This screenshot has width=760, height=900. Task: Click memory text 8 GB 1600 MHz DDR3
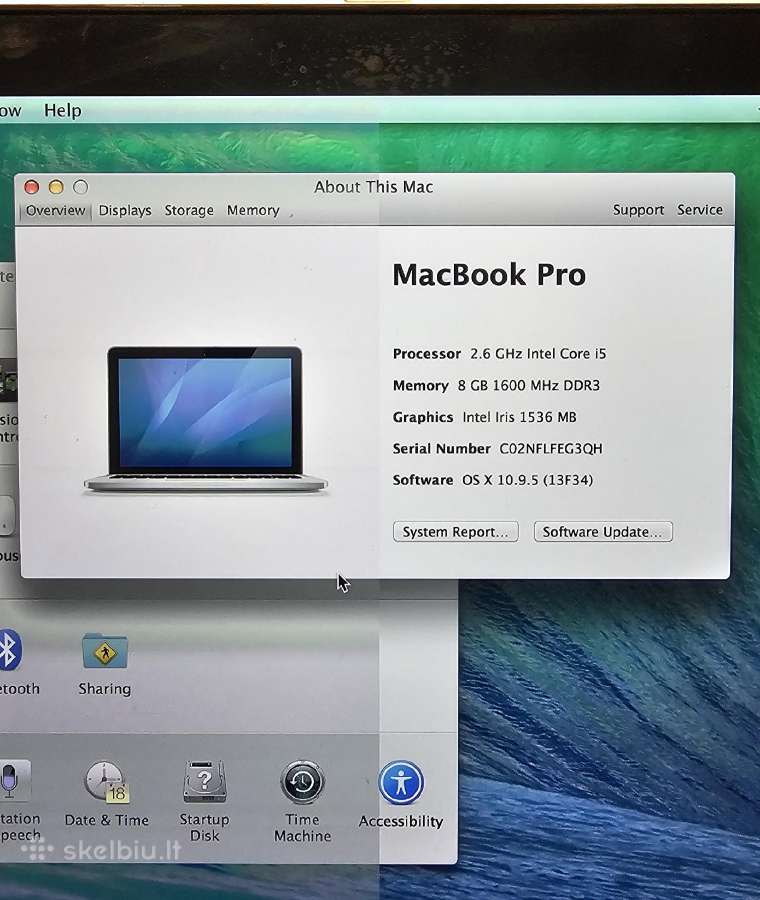pos(529,385)
